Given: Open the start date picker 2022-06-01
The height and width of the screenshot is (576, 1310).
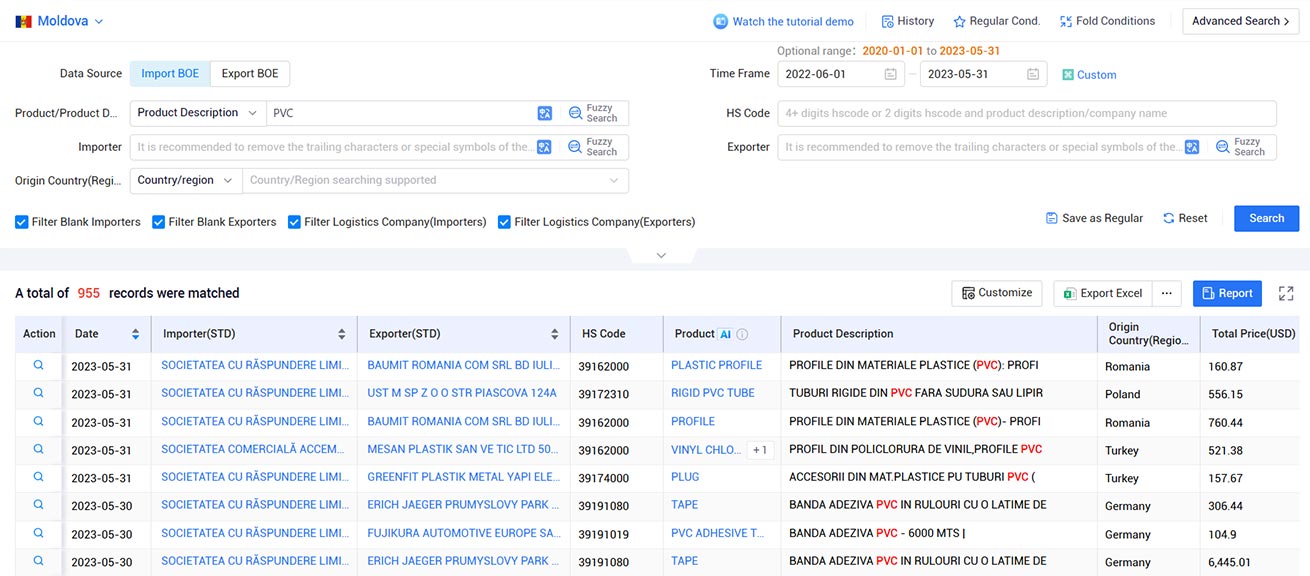Looking at the screenshot, I should (x=840, y=74).
